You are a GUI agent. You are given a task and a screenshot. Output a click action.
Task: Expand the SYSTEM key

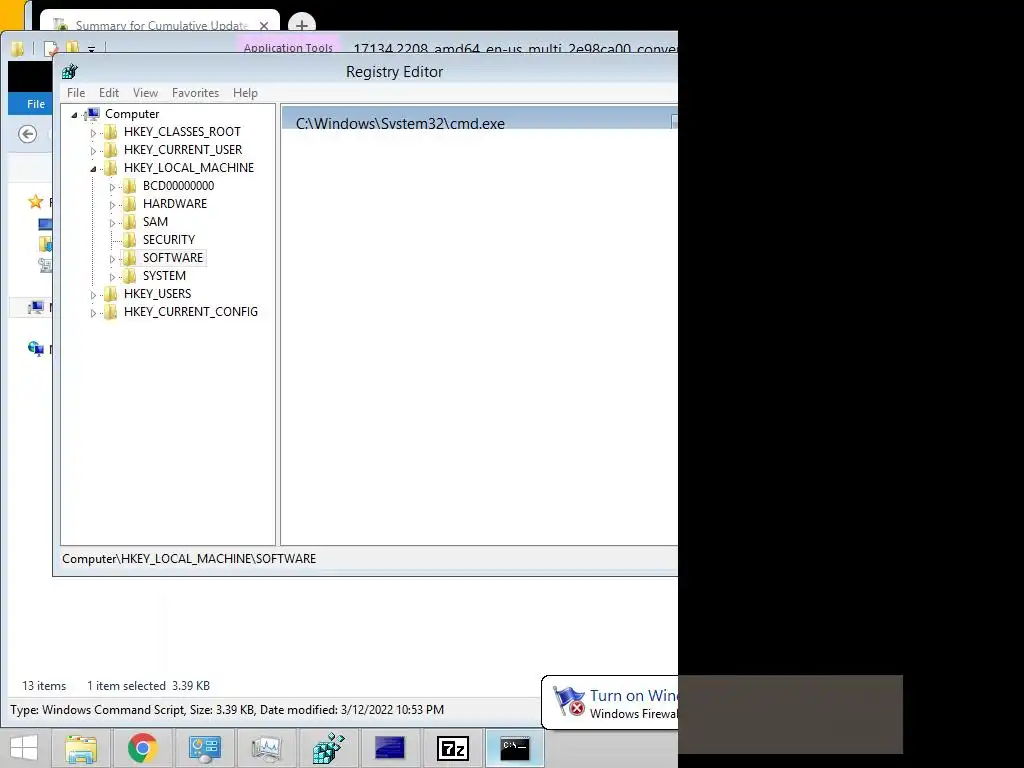point(112,277)
